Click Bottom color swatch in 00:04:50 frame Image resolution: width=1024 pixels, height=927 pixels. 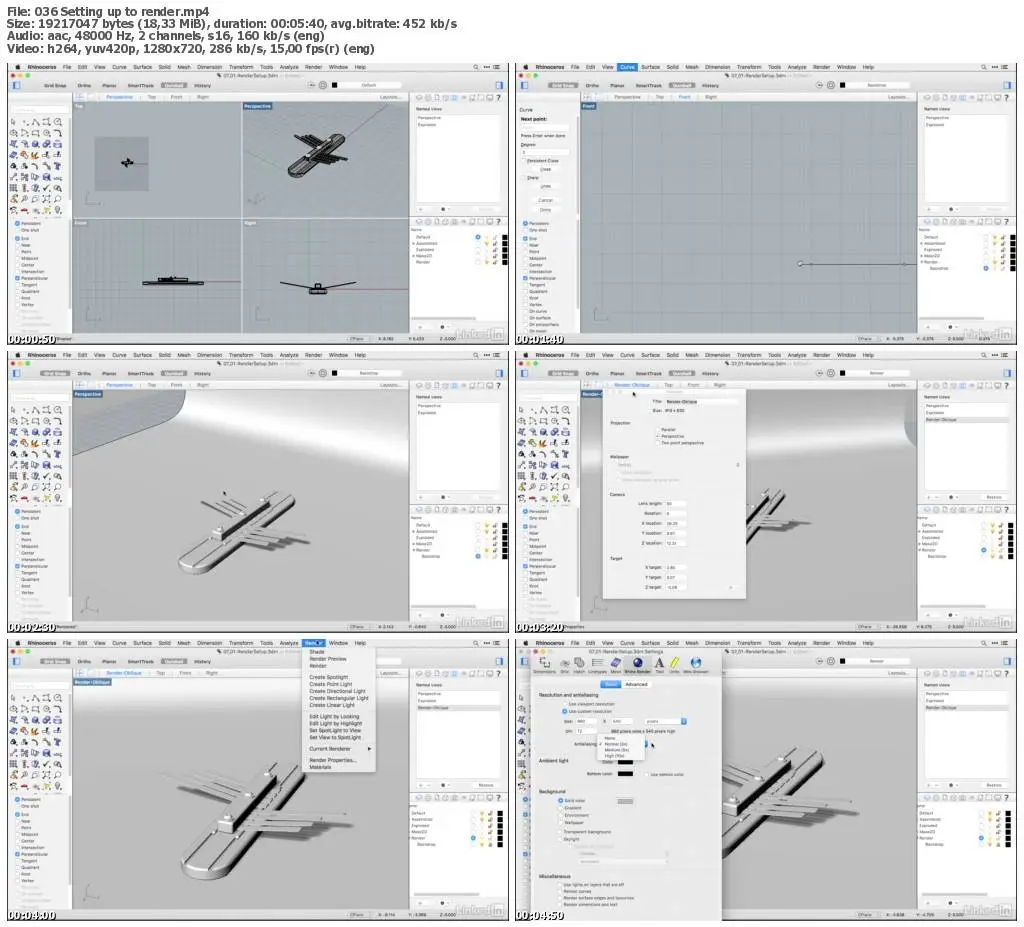[x=625, y=774]
